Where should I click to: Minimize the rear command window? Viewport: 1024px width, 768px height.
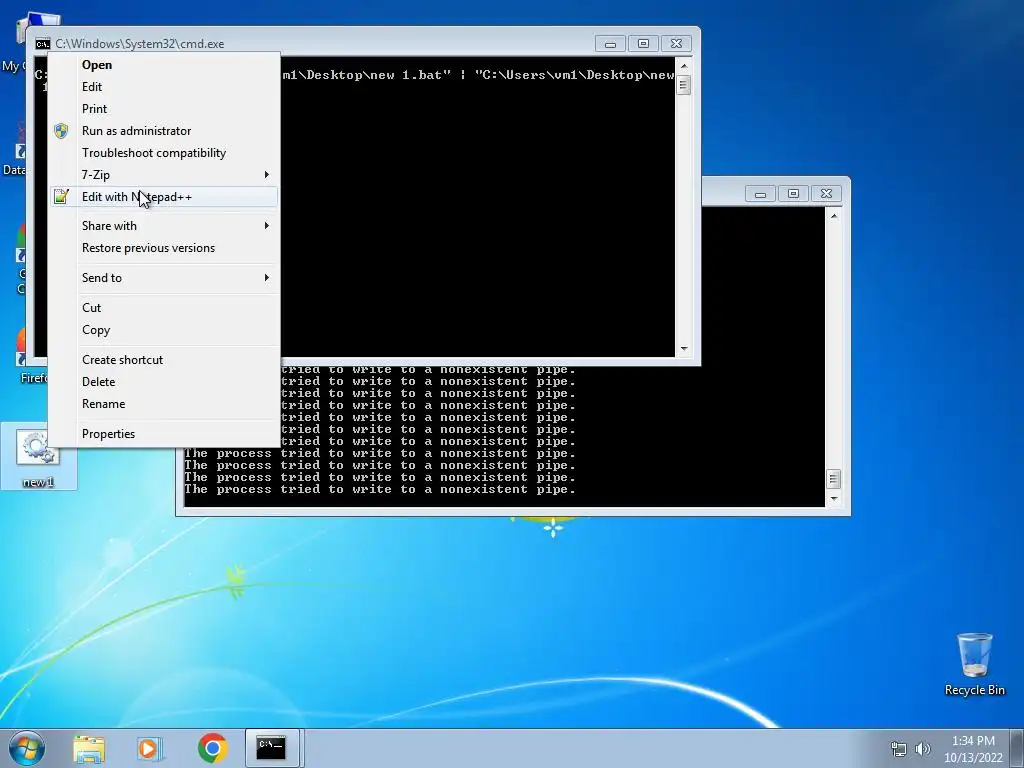[760, 194]
